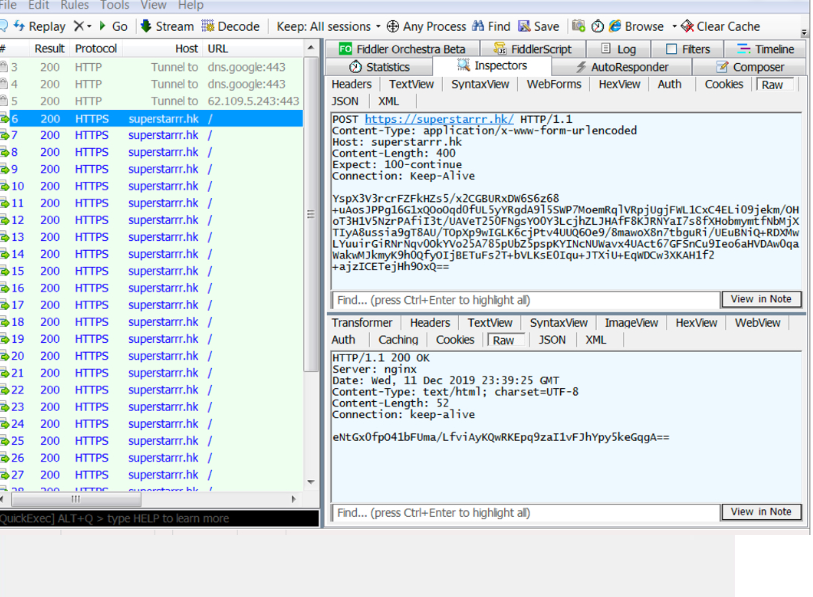Click the timer clock toolbar icon
The image size is (813, 597).
click(x=598, y=26)
